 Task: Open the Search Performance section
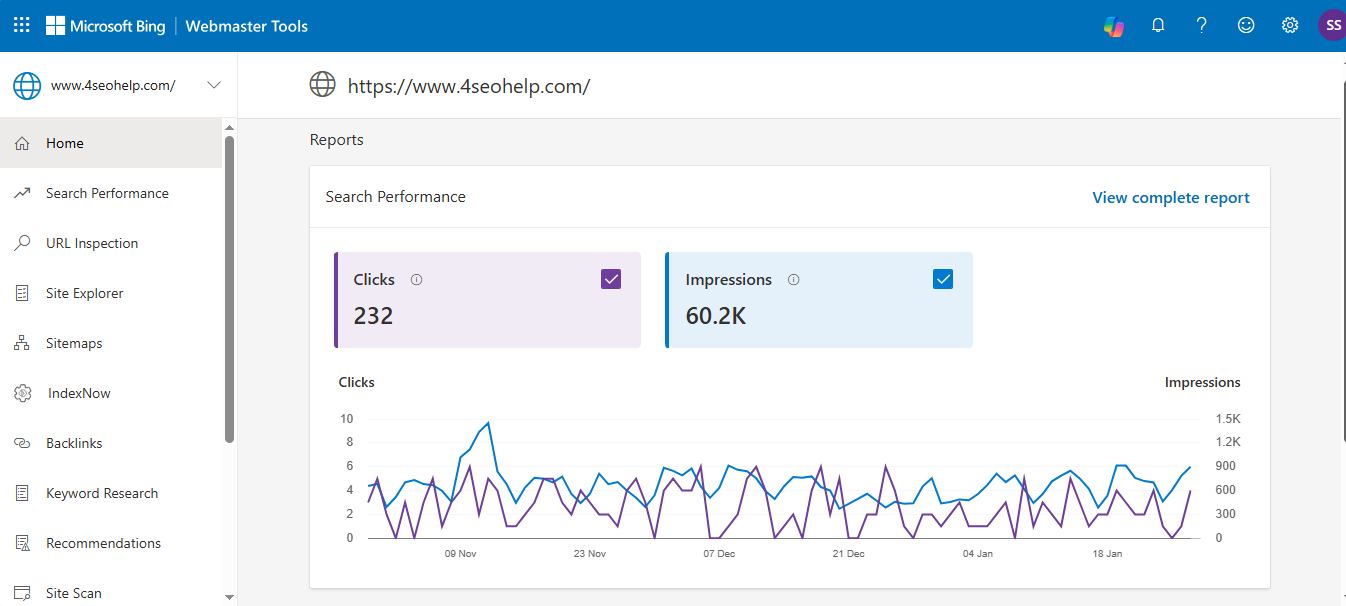click(107, 192)
